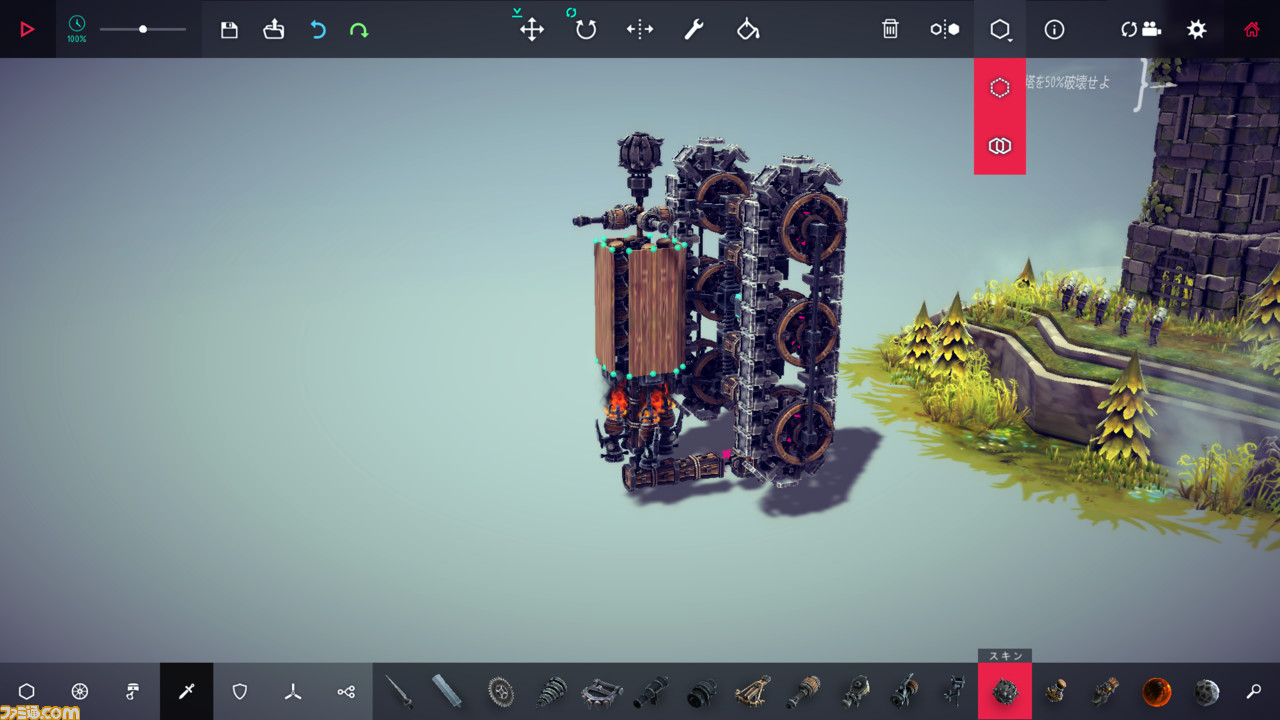Select the paint bucket skin tool

748,29
